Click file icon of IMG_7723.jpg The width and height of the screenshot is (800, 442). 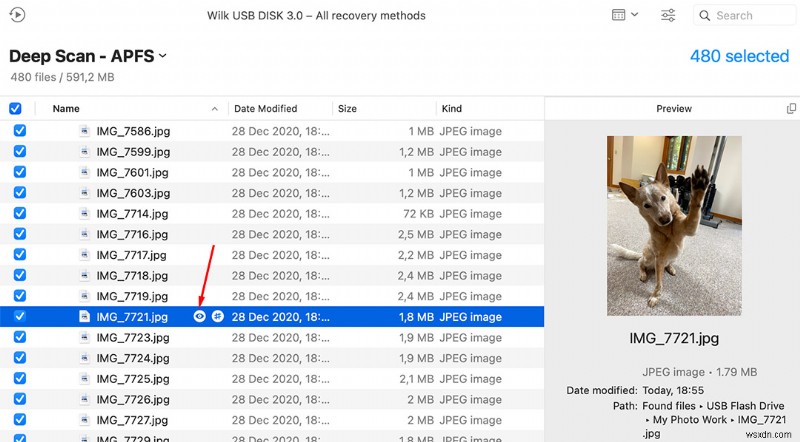[85, 337]
